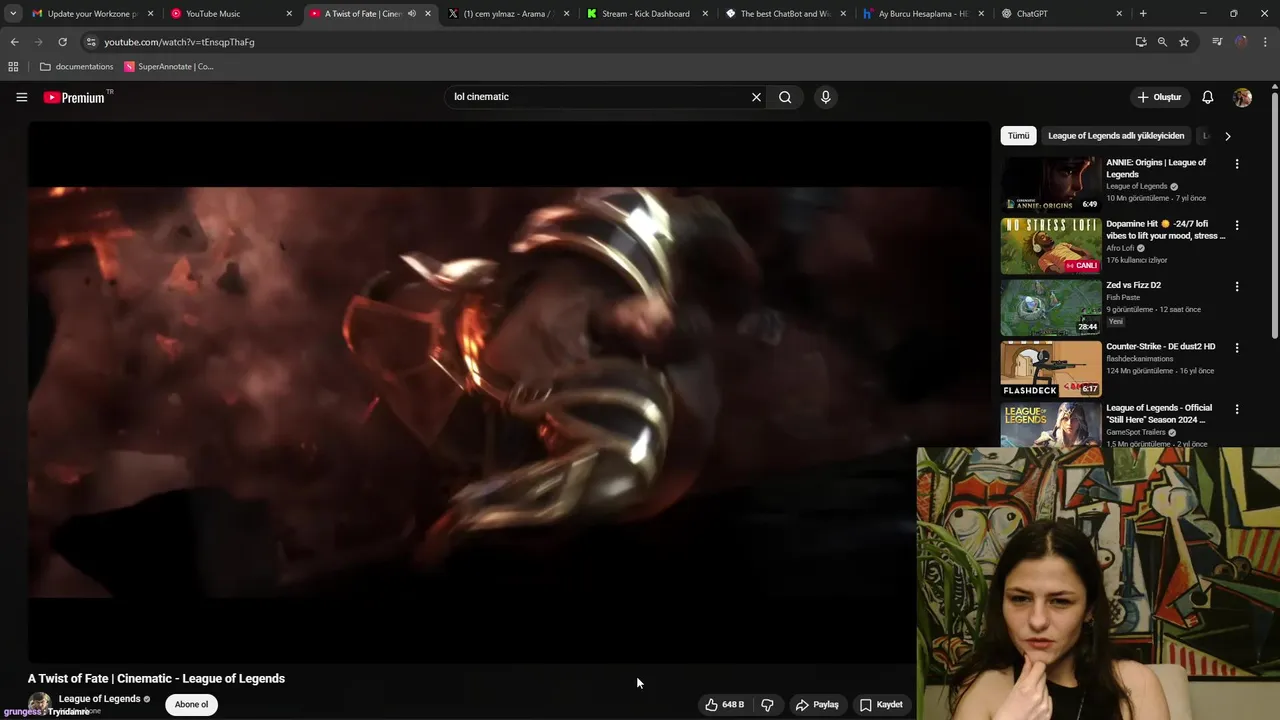Select League of Legends adlı yükleyiciden chip
The width and height of the screenshot is (1280, 720).
click(x=1116, y=136)
